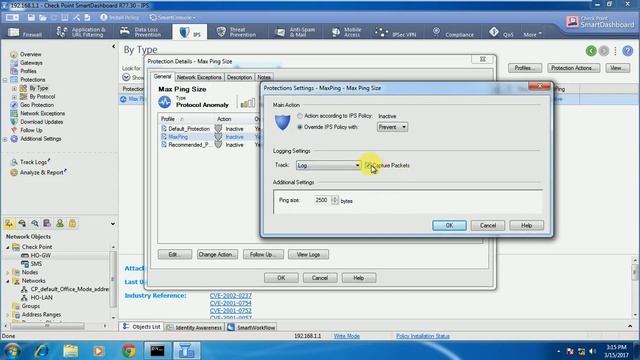Expand Address Ranges folder
Screen dimensions: 640x360
point(8,315)
